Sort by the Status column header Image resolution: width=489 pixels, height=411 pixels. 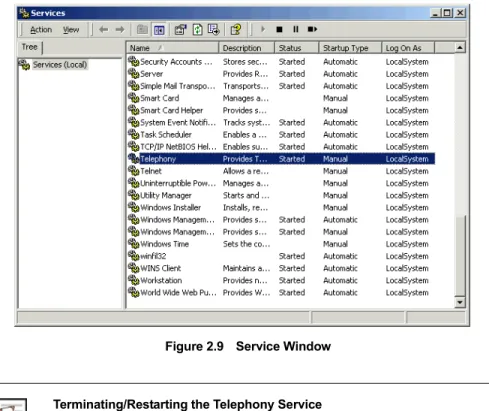click(x=297, y=48)
